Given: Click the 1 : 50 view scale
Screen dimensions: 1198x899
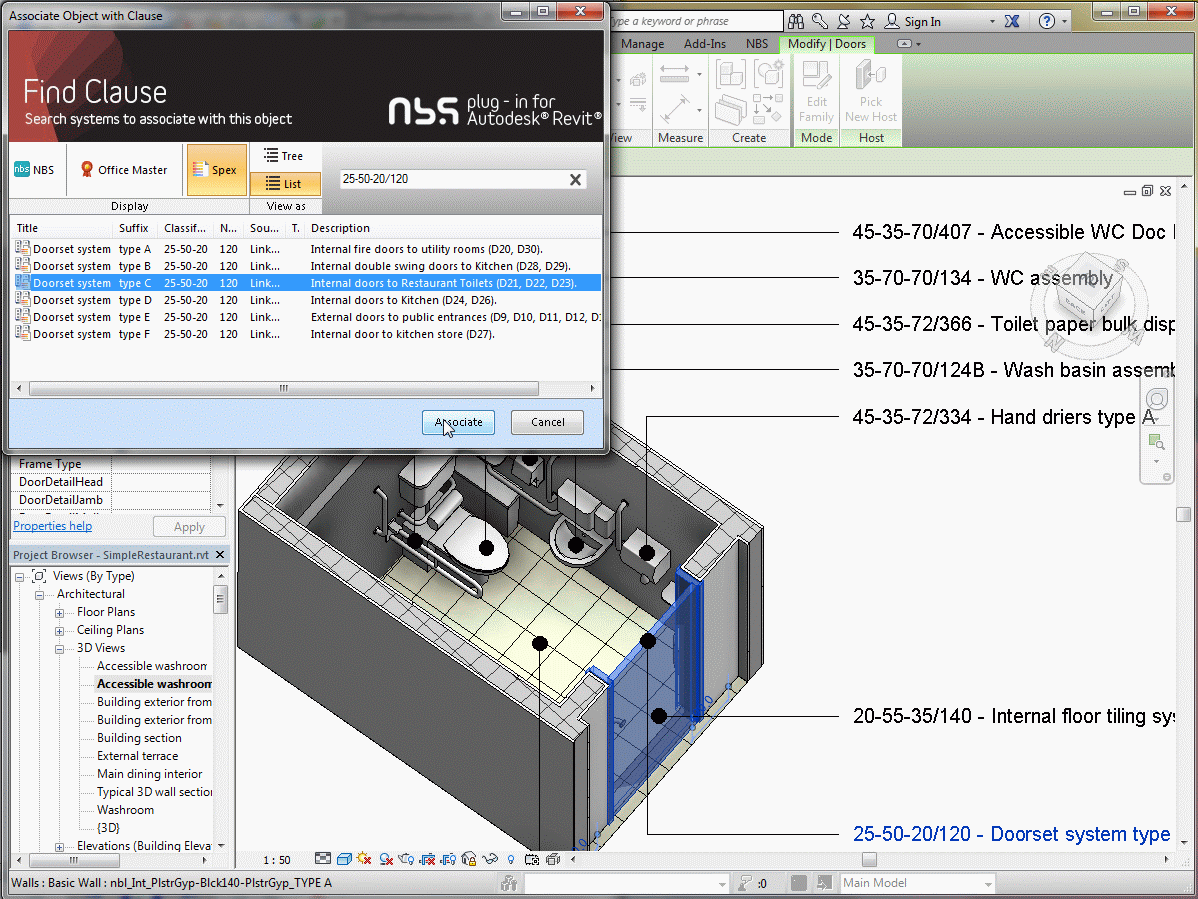Looking at the screenshot, I should pos(277,860).
